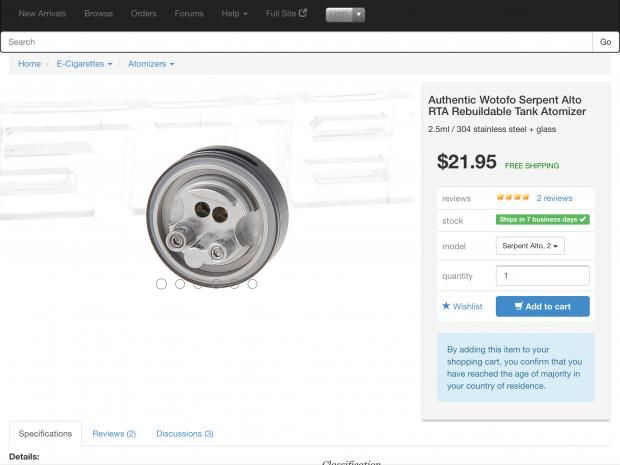Click the age of majority notice text

(515, 368)
